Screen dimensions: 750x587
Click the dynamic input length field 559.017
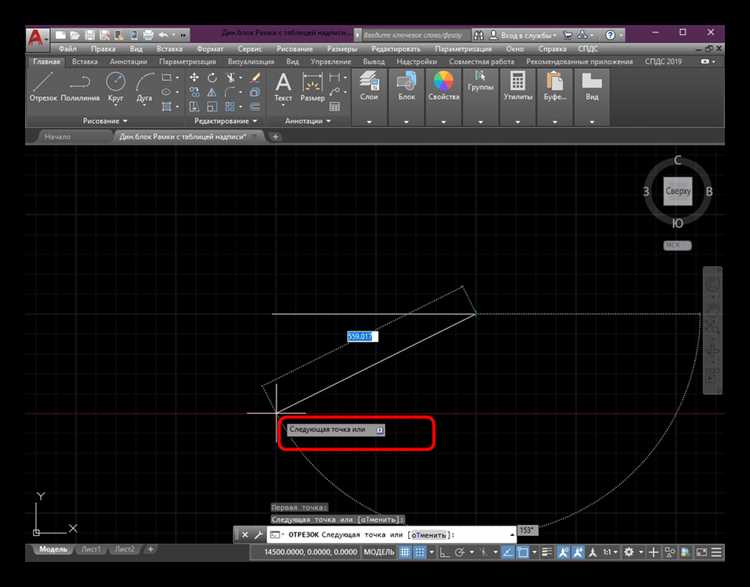362,337
